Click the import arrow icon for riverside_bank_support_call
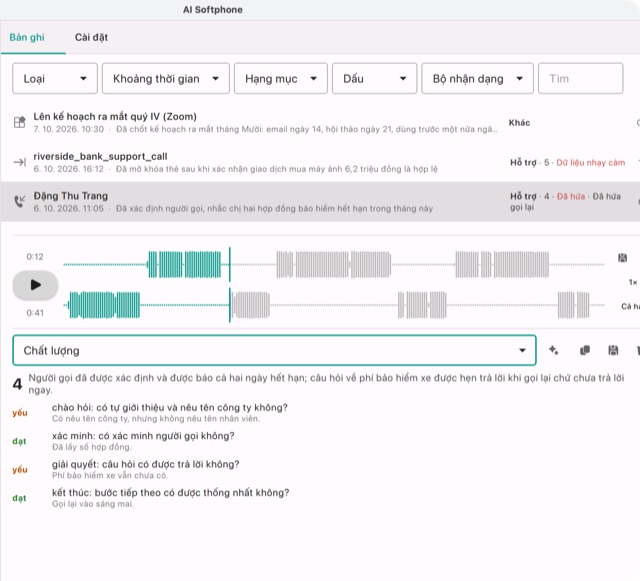This screenshot has height=581, width=640. (19, 162)
